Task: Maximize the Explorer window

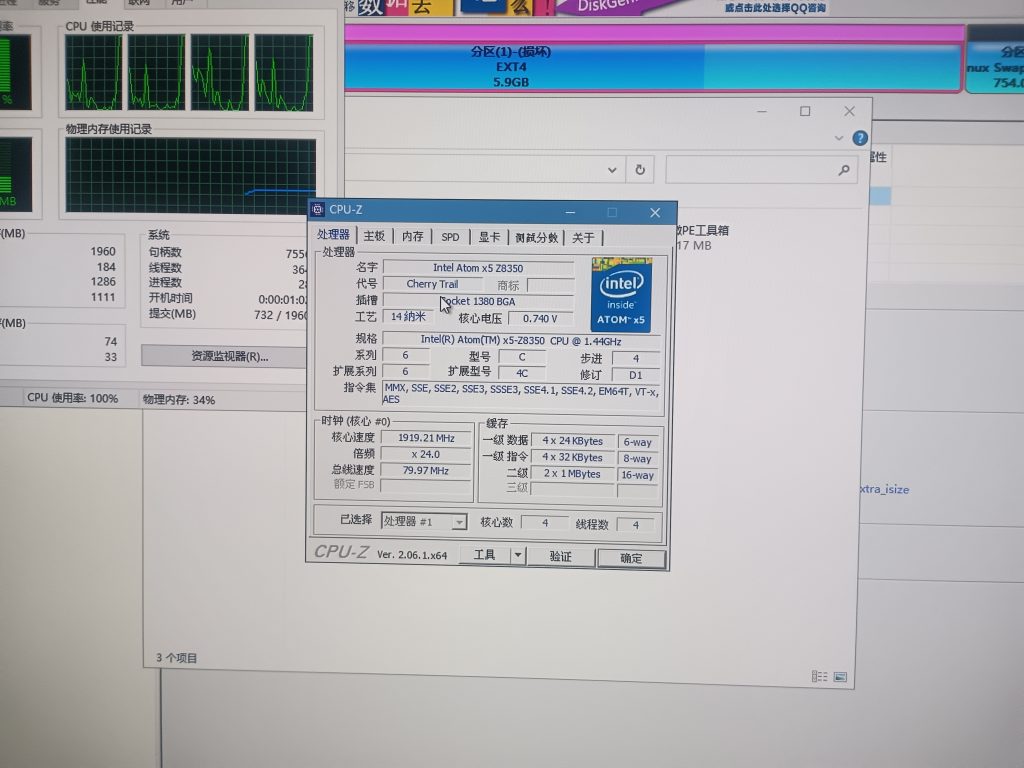Action: 805,111
